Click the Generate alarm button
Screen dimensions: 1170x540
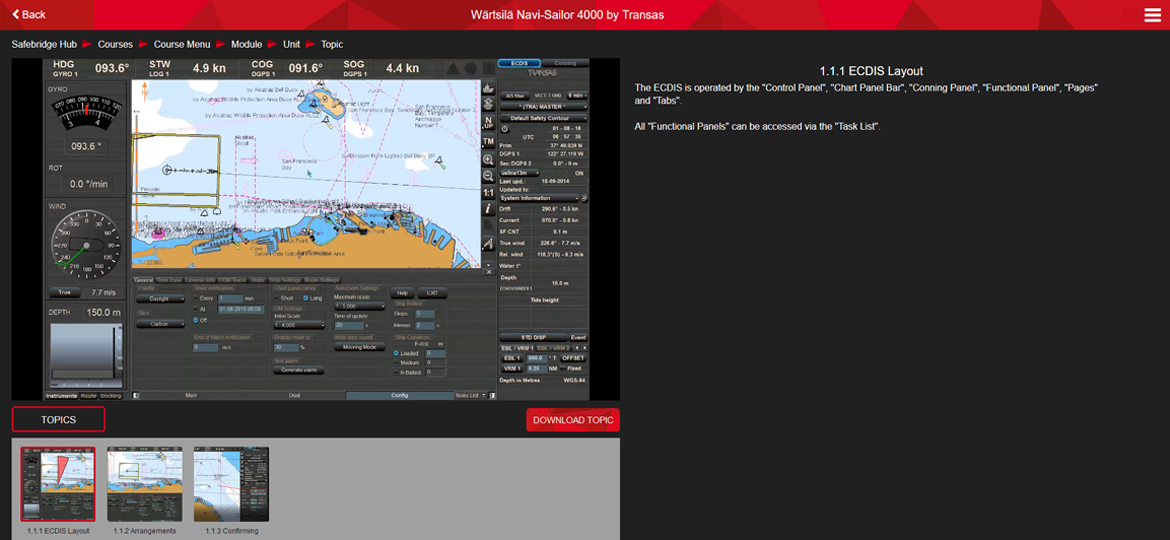[298, 370]
